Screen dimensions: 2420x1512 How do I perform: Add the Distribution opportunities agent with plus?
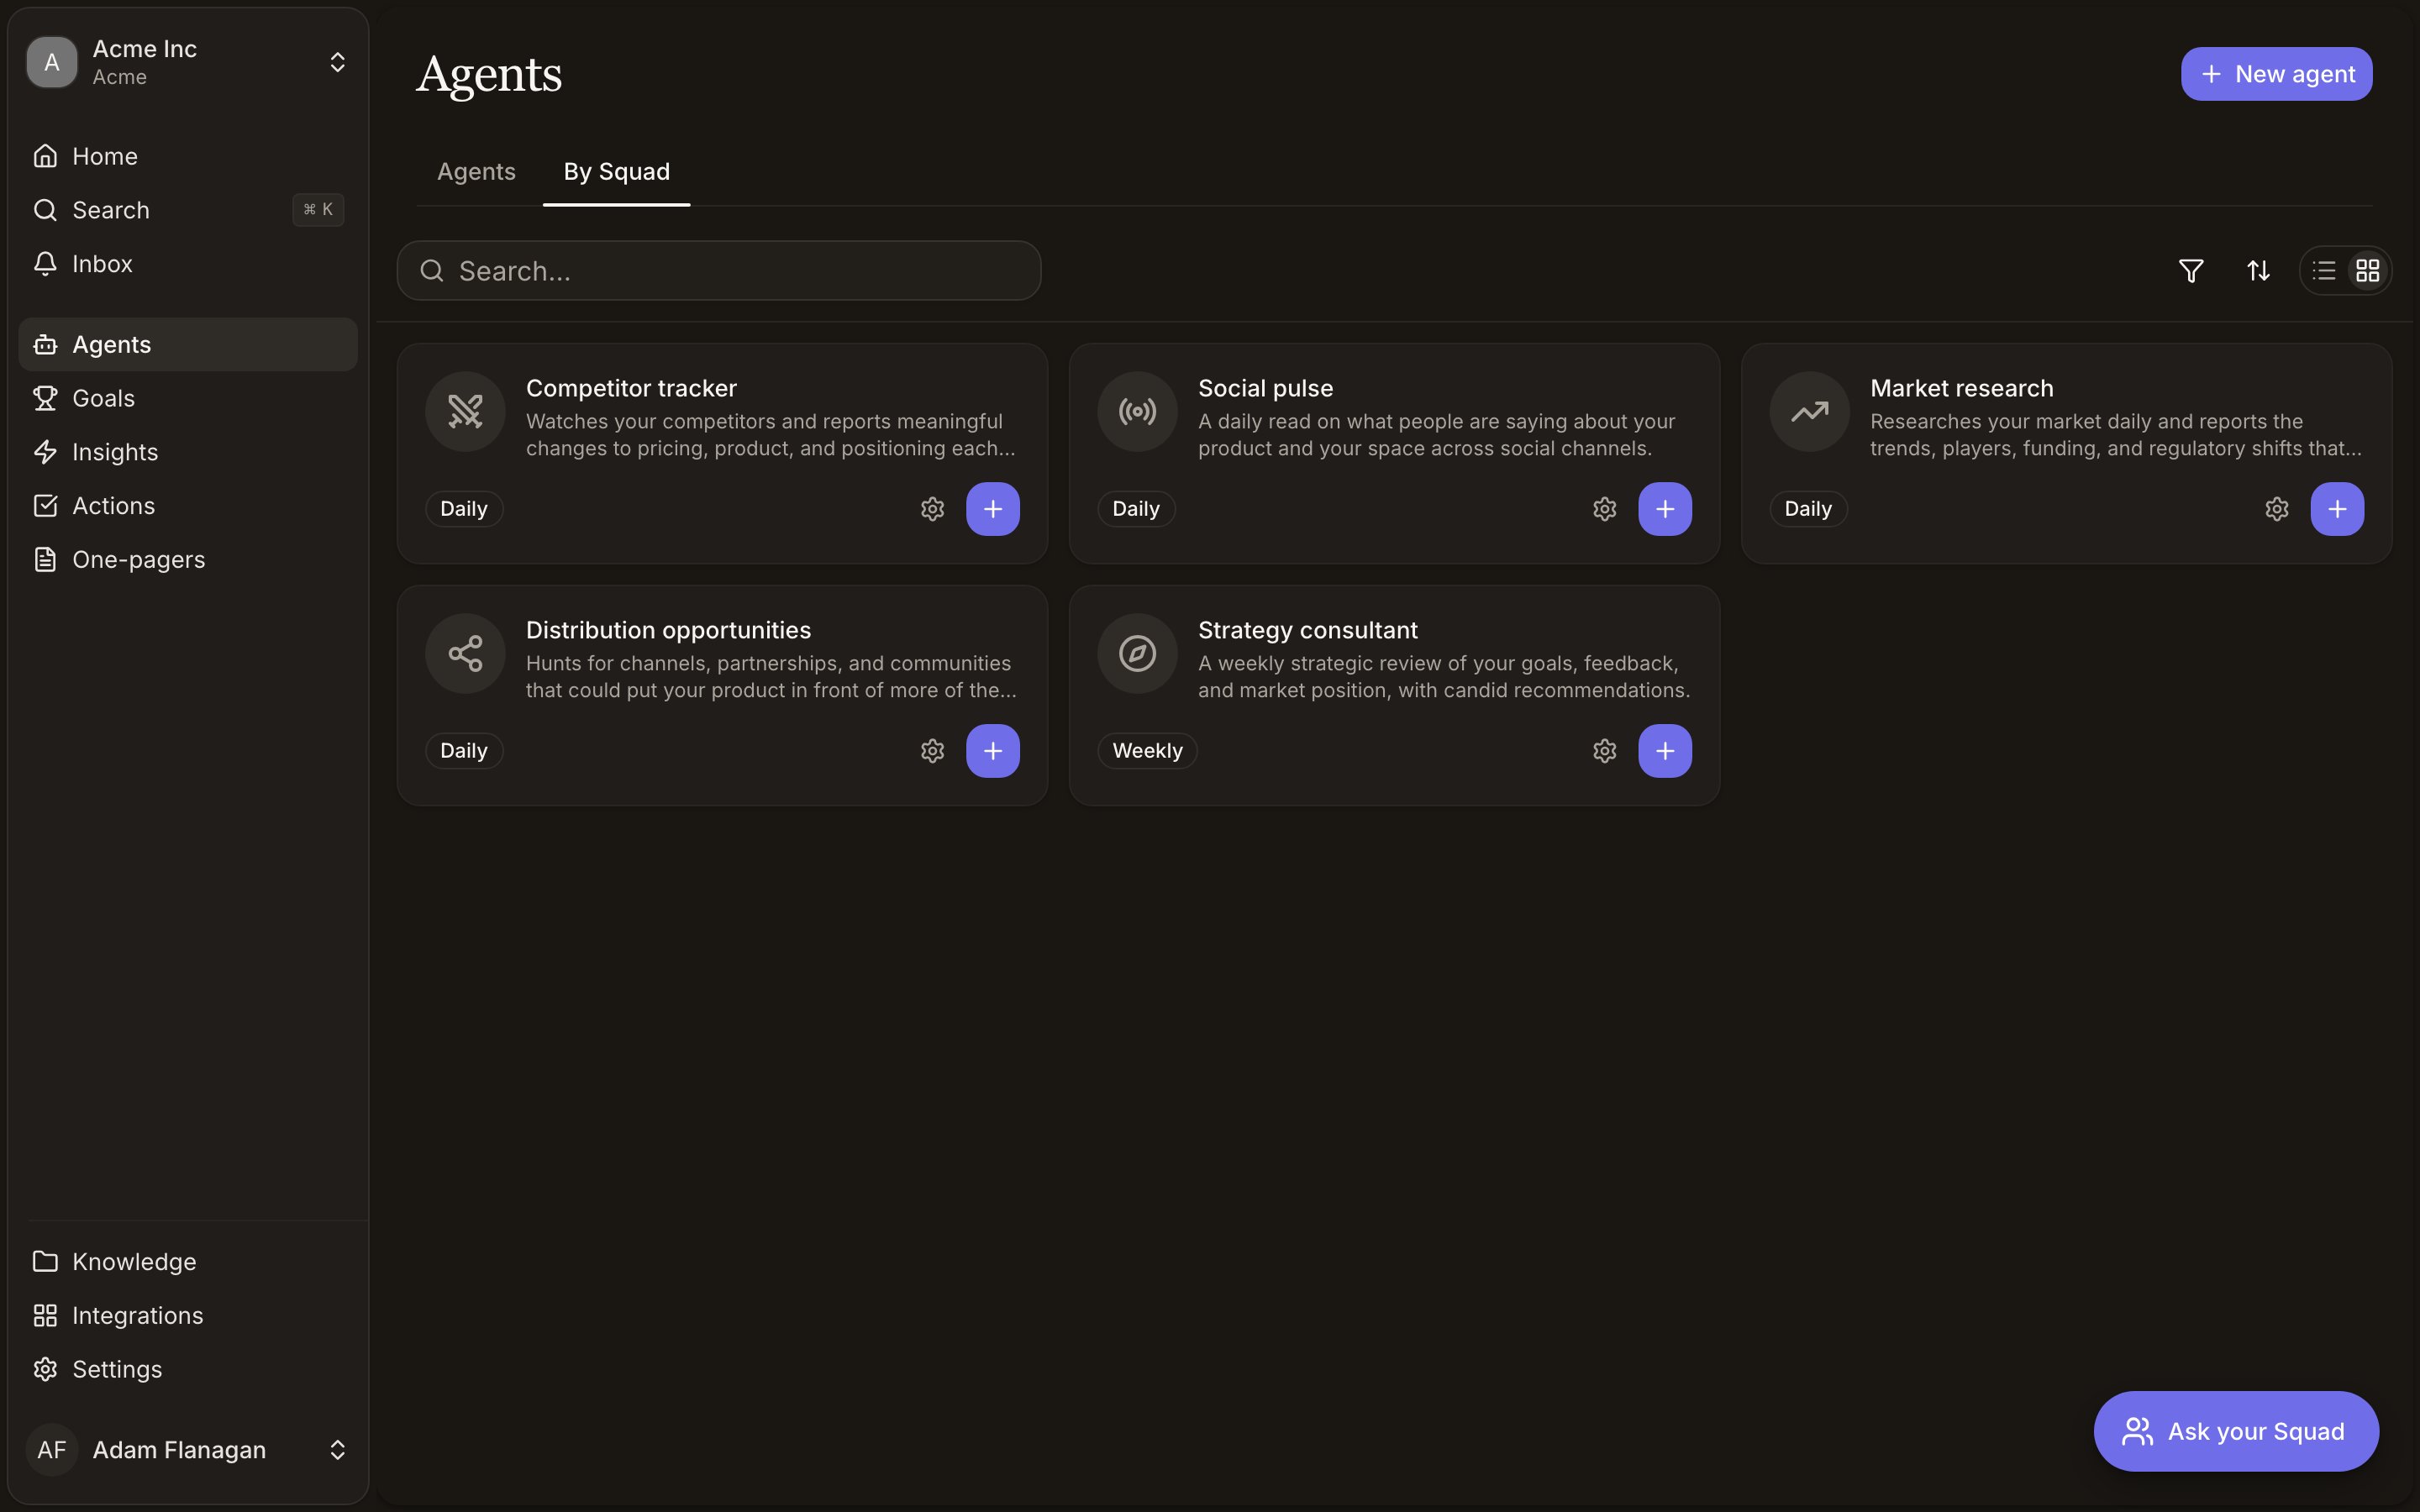coord(992,751)
